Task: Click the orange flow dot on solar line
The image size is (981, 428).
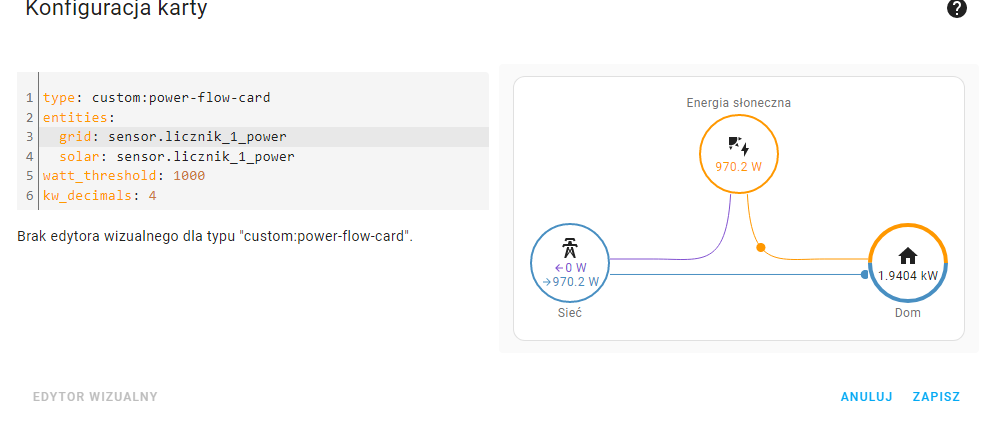Action: pyautogui.click(x=761, y=247)
